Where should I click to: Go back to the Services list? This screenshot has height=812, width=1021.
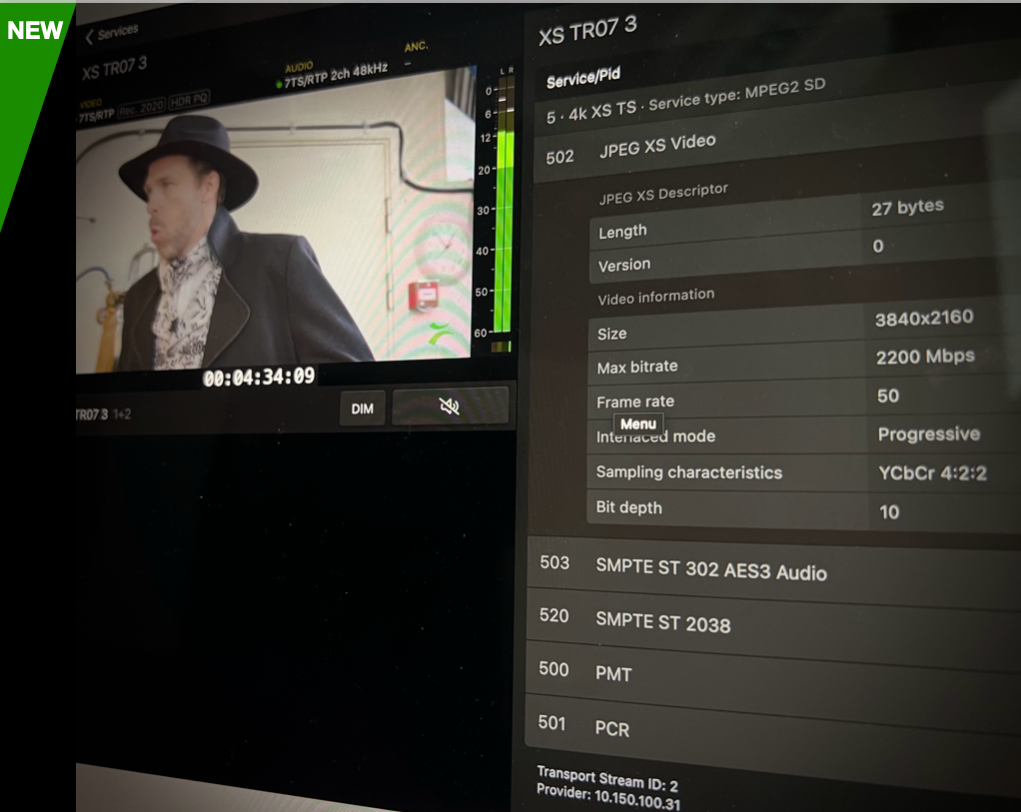111,35
